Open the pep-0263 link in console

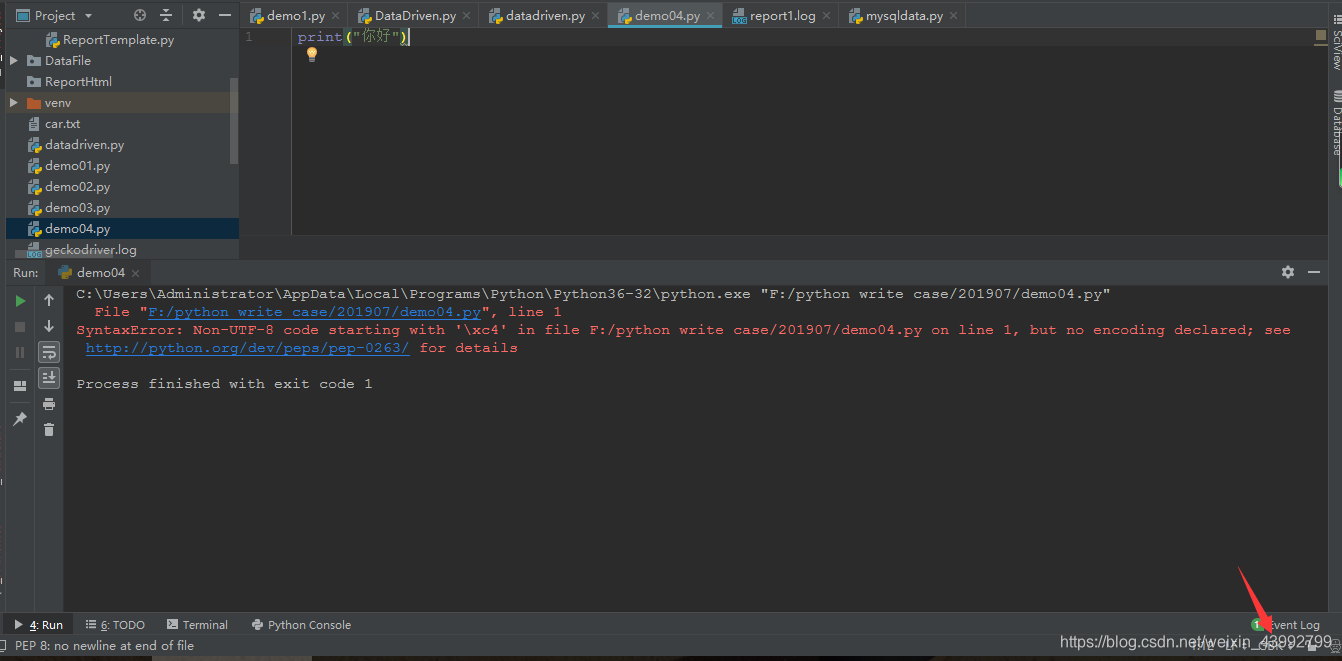click(x=248, y=348)
